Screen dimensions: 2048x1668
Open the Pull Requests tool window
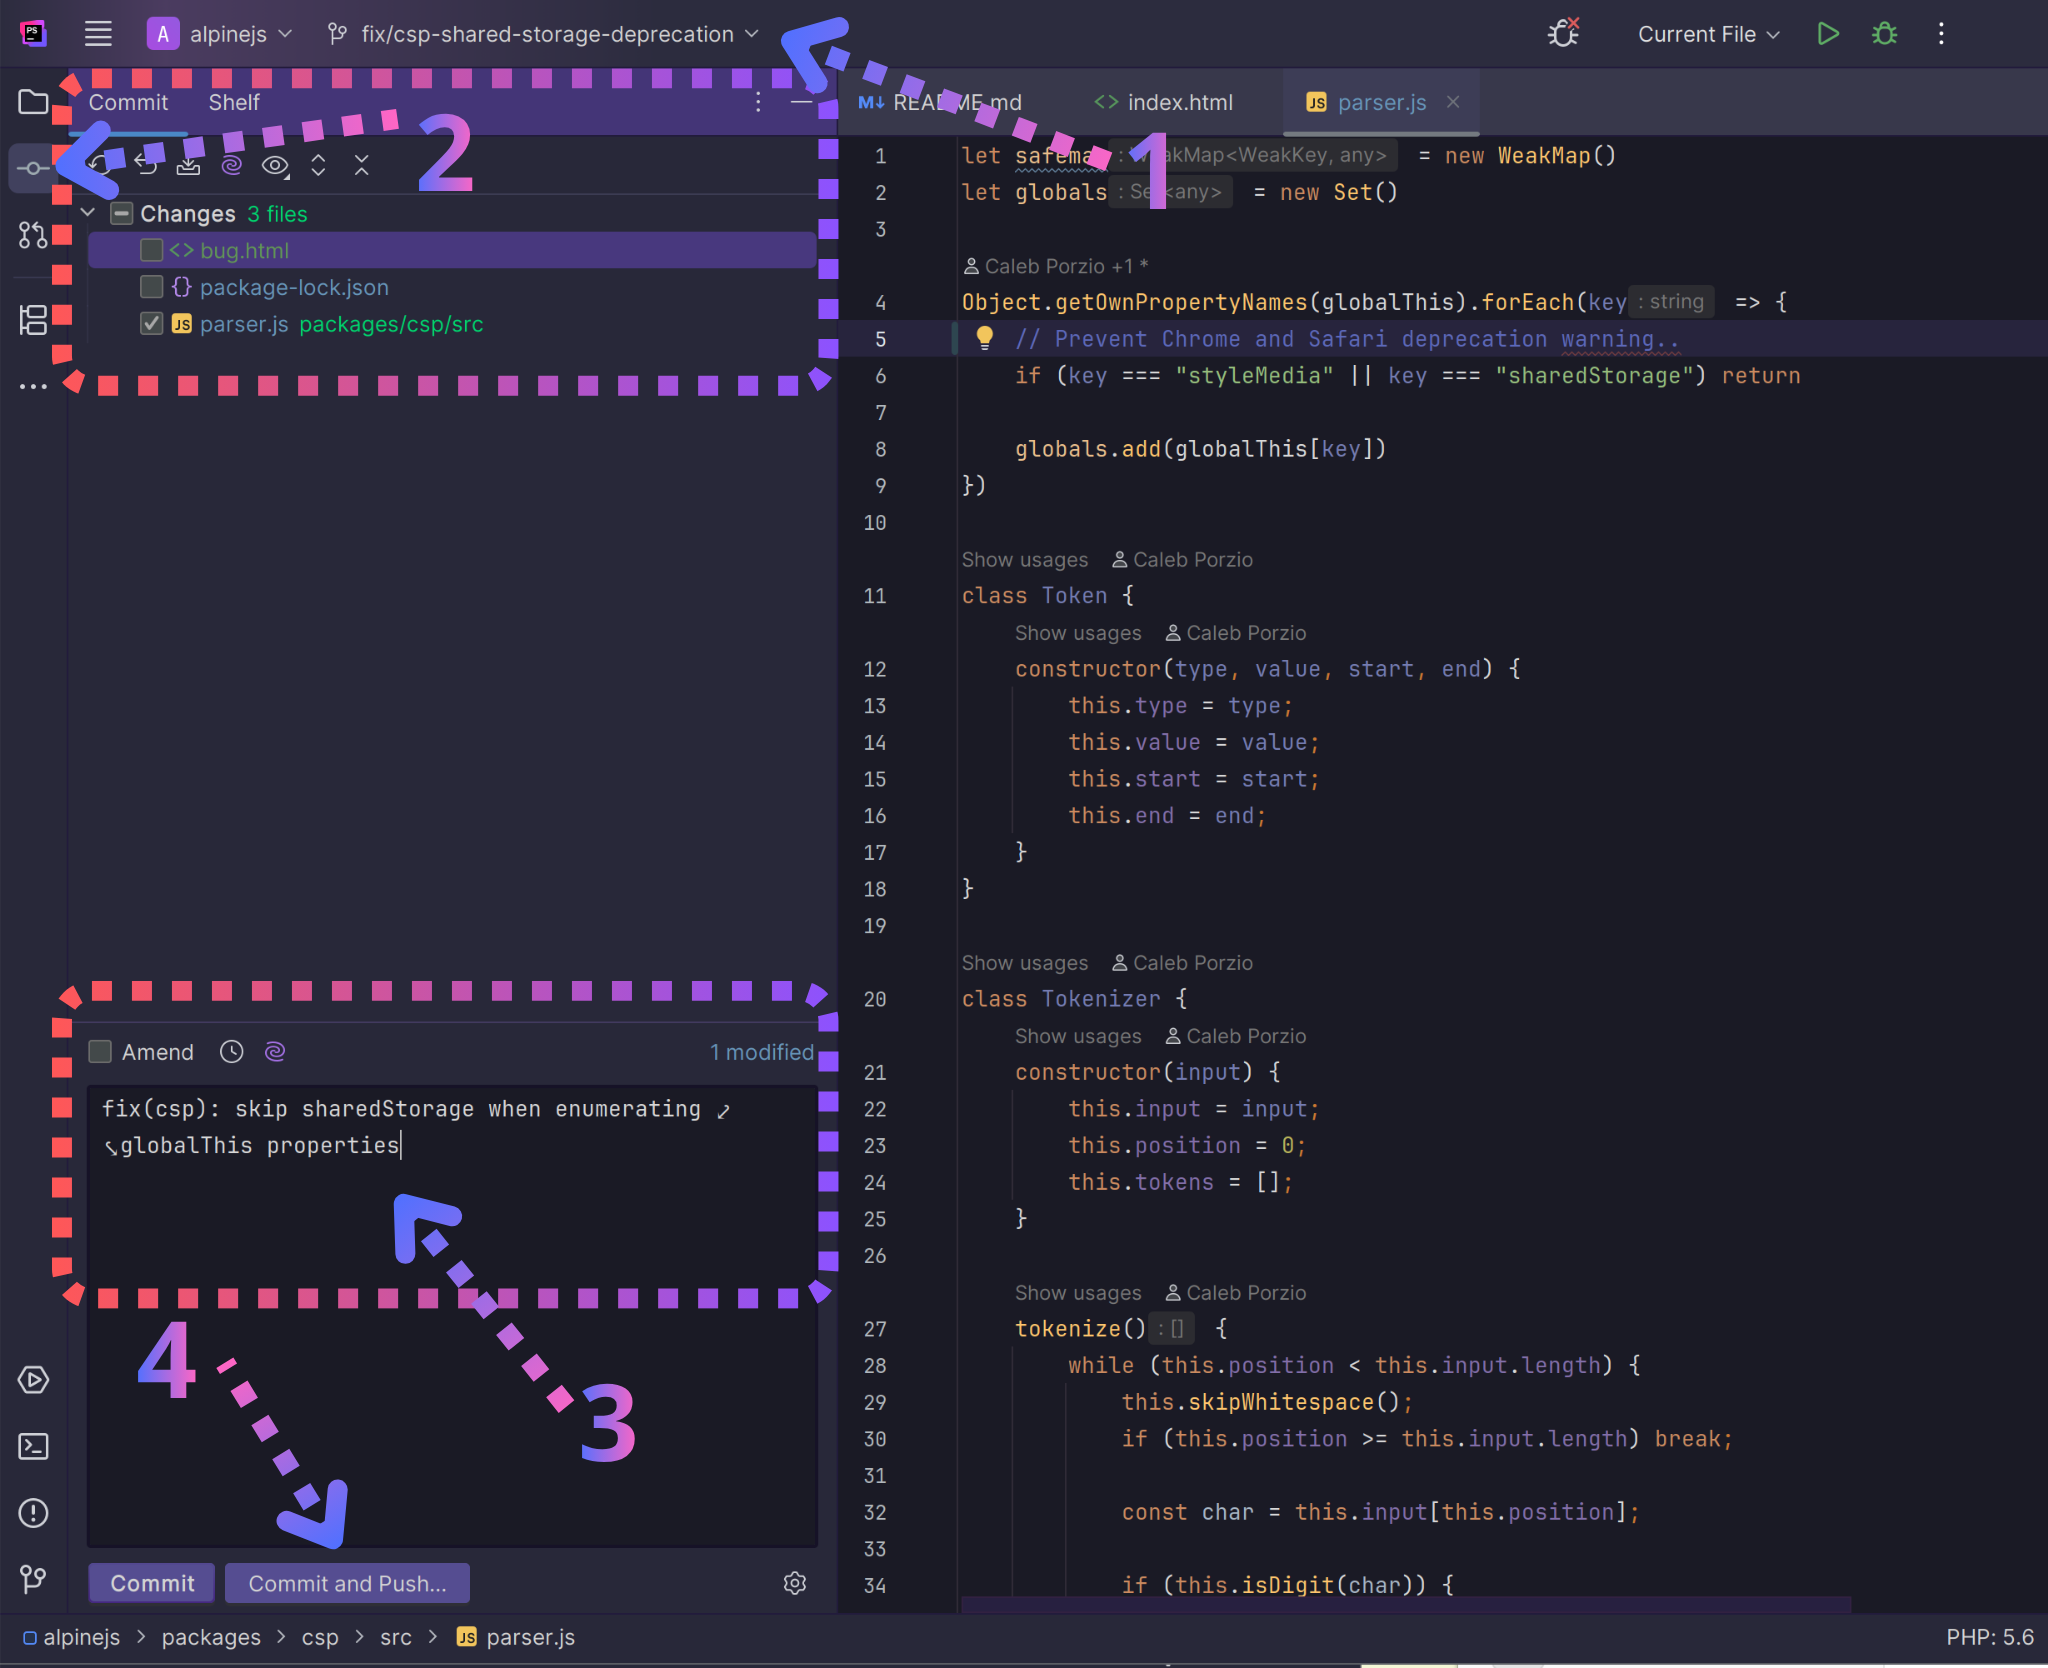point(33,235)
